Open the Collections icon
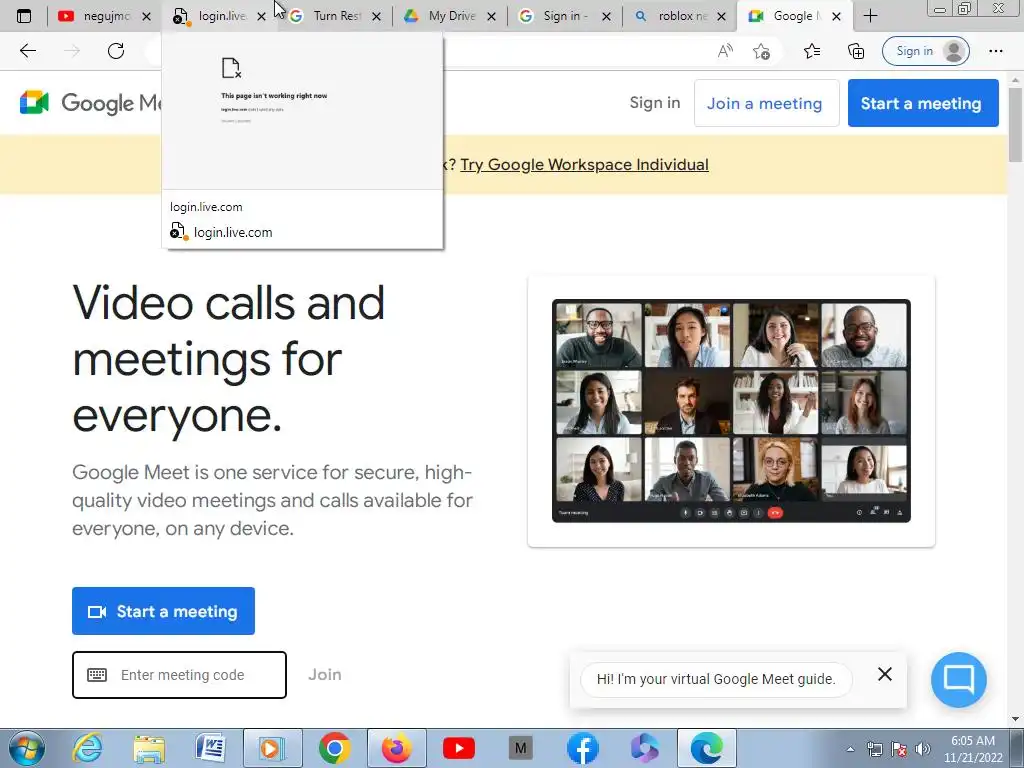Viewport: 1024px width, 768px height. tap(856, 51)
